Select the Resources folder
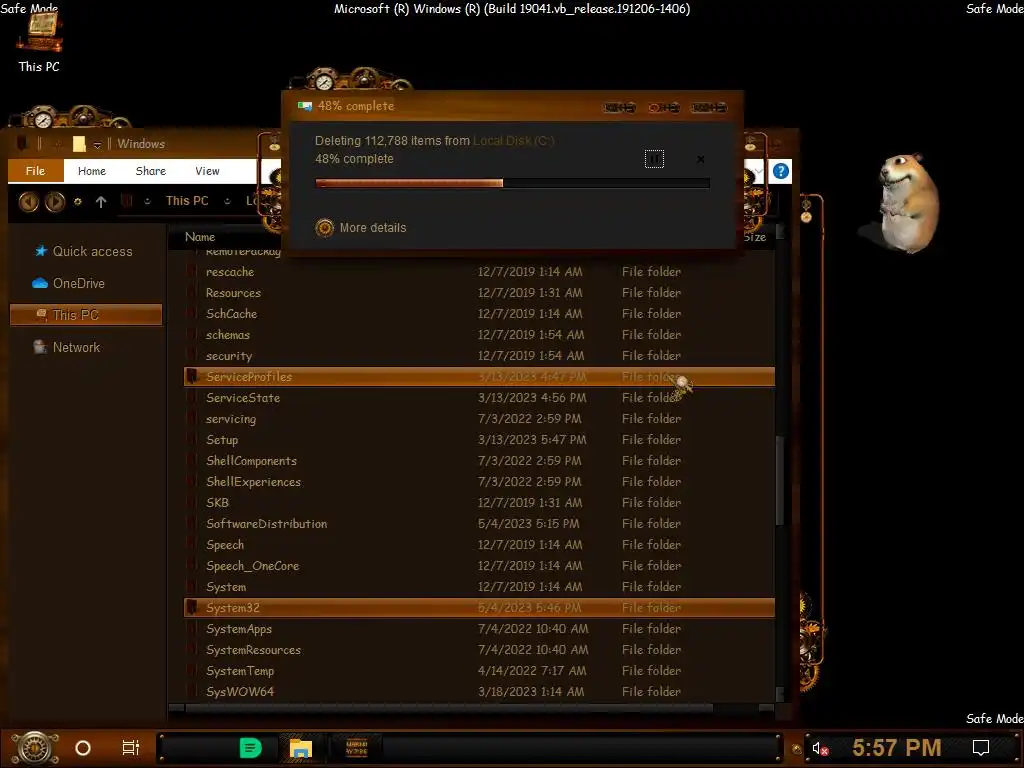 coord(479,293)
